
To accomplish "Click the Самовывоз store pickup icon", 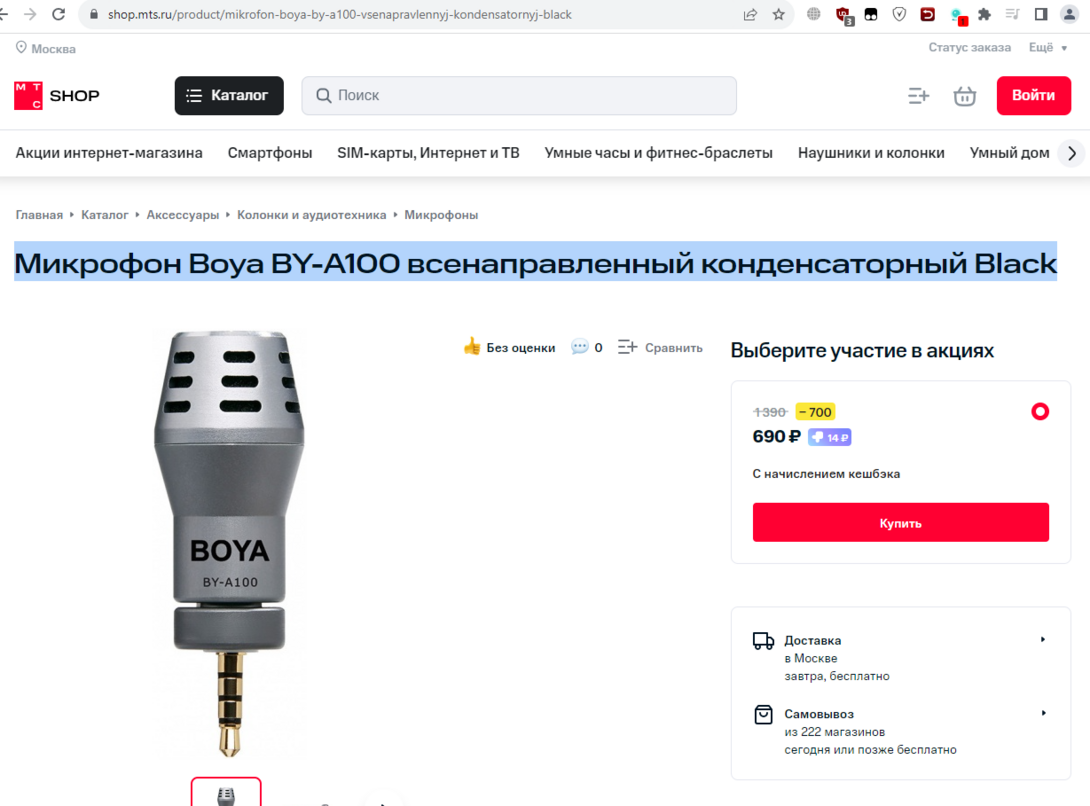I will 763,714.
